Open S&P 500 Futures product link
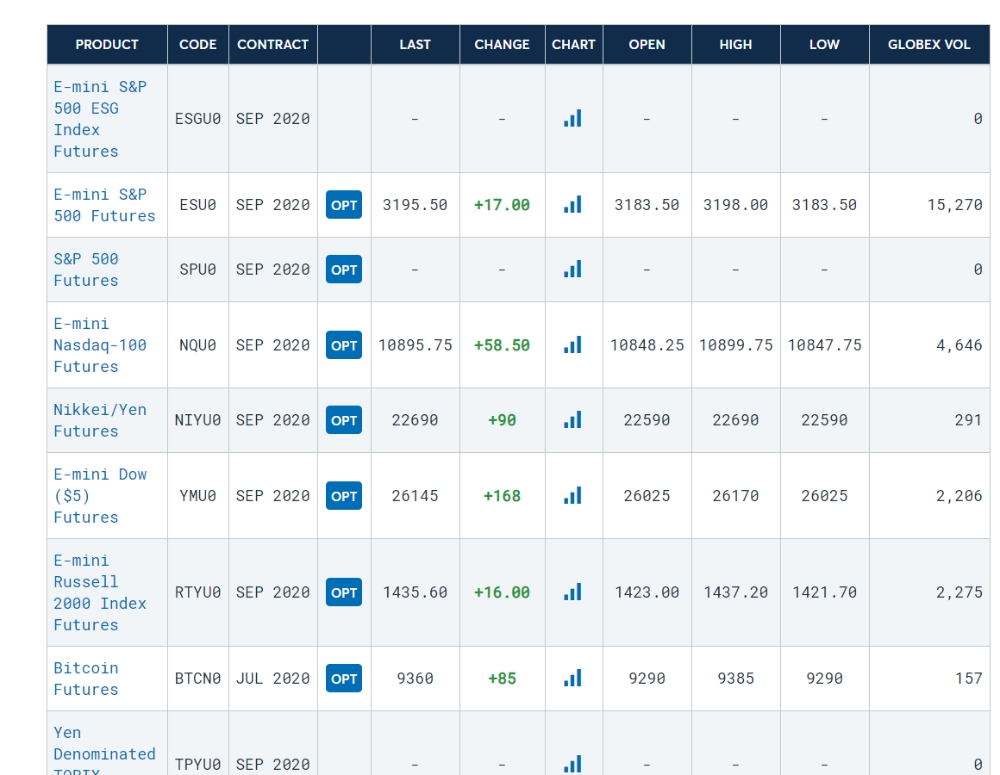The width and height of the screenshot is (1000, 775). coord(86,269)
